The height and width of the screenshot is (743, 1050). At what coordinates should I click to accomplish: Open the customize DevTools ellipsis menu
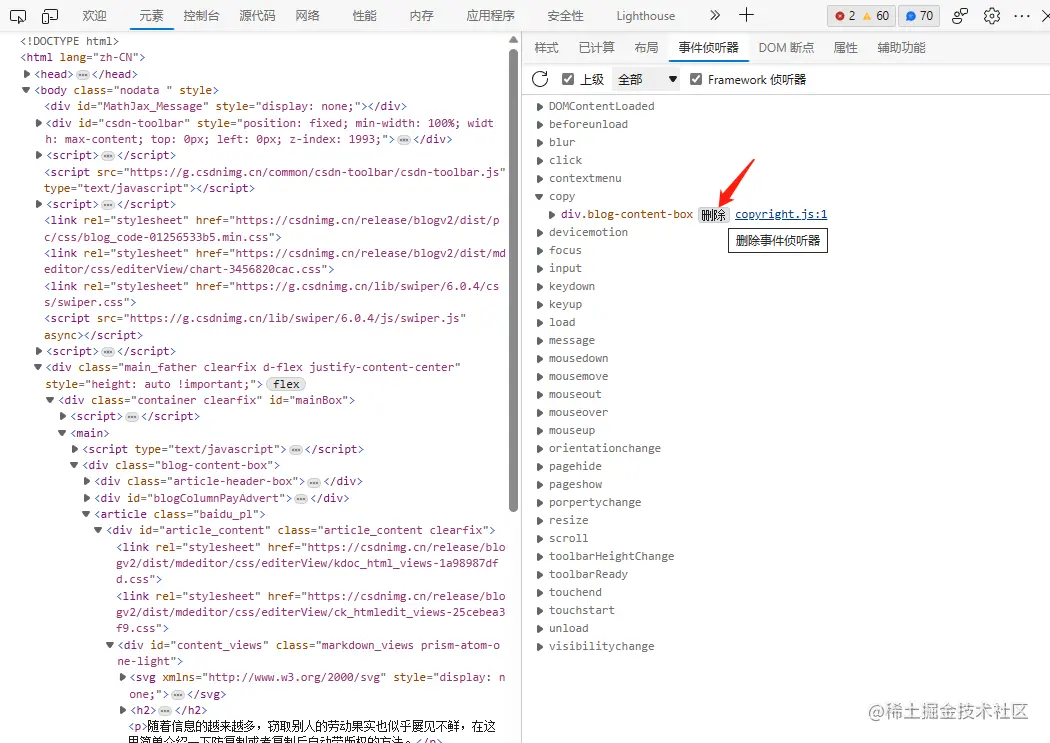coord(1022,15)
